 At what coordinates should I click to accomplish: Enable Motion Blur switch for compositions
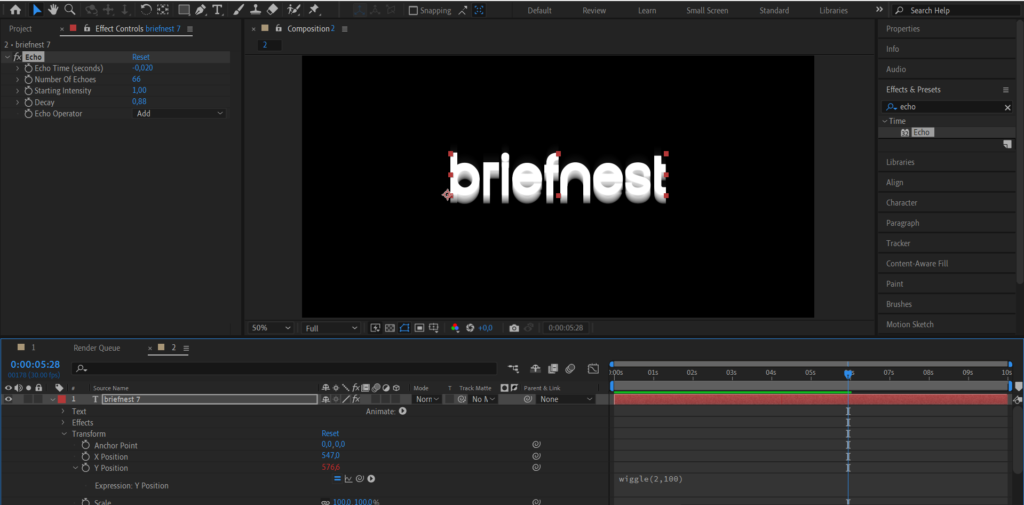click(x=569, y=369)
